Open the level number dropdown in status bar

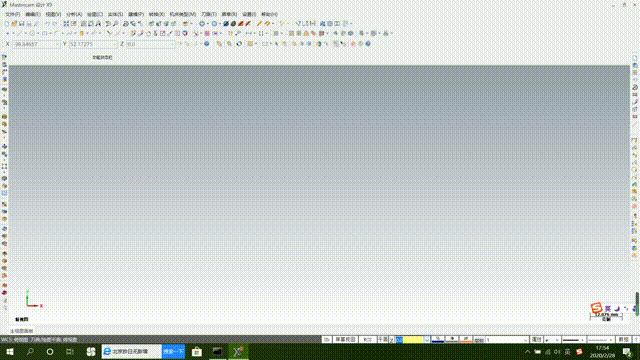click(525, 340)
